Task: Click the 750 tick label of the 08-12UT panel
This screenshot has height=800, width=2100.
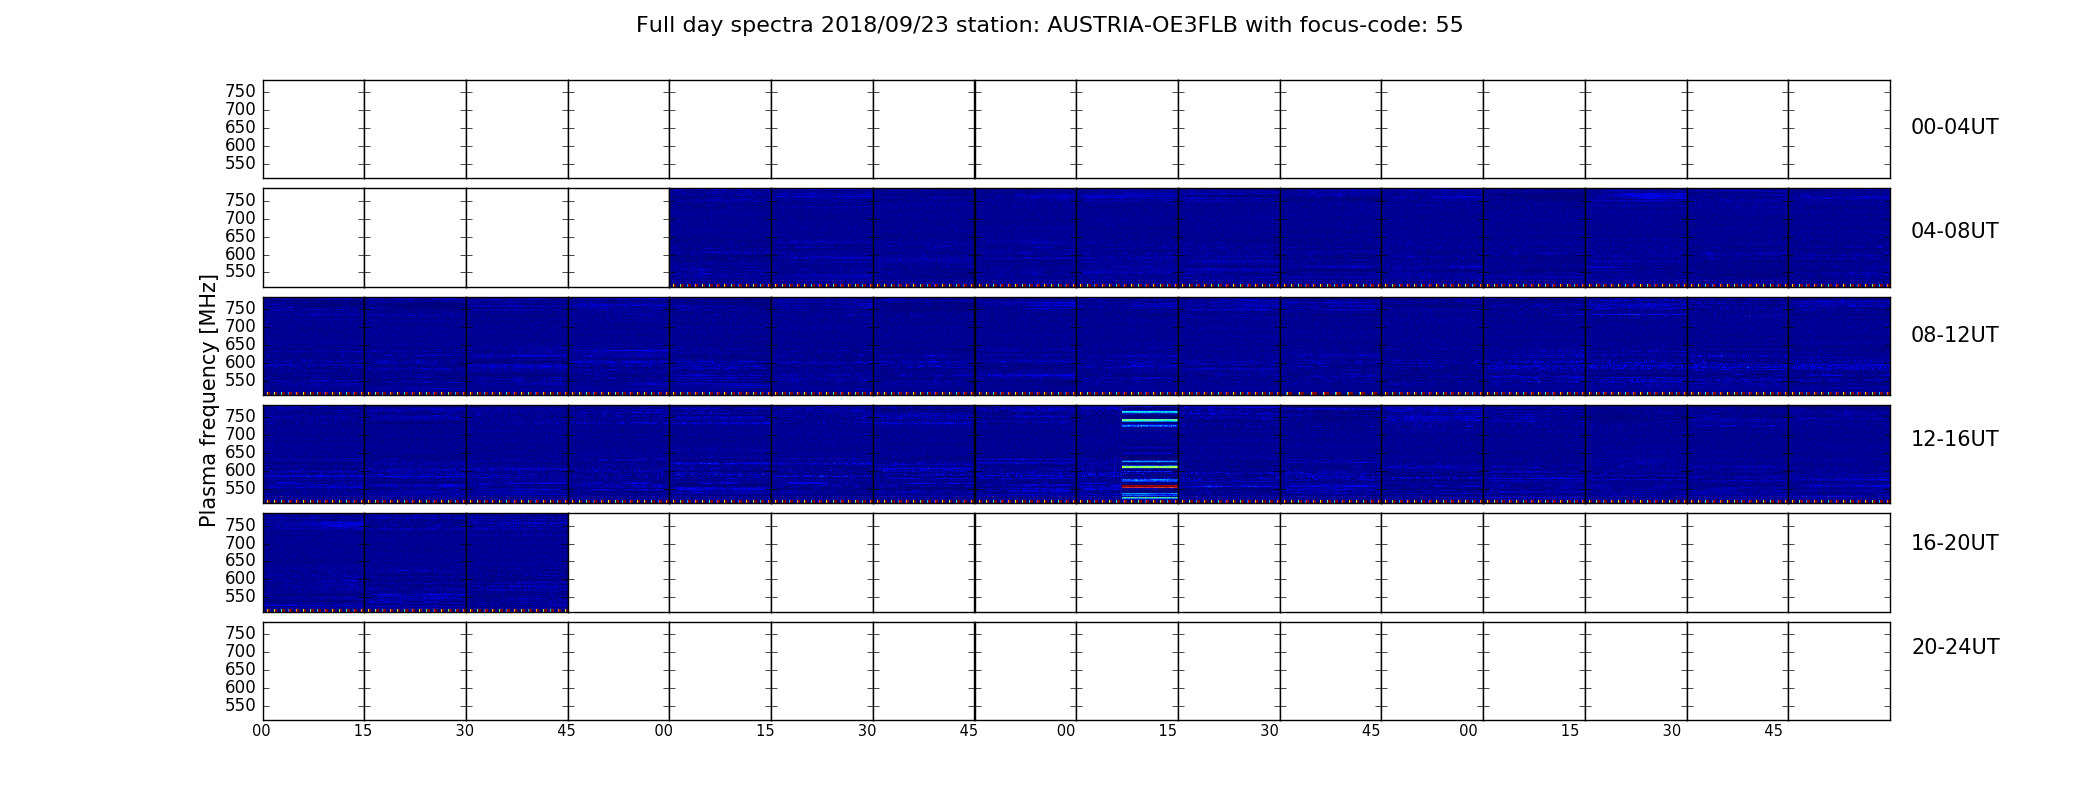Action: point(240,308)
